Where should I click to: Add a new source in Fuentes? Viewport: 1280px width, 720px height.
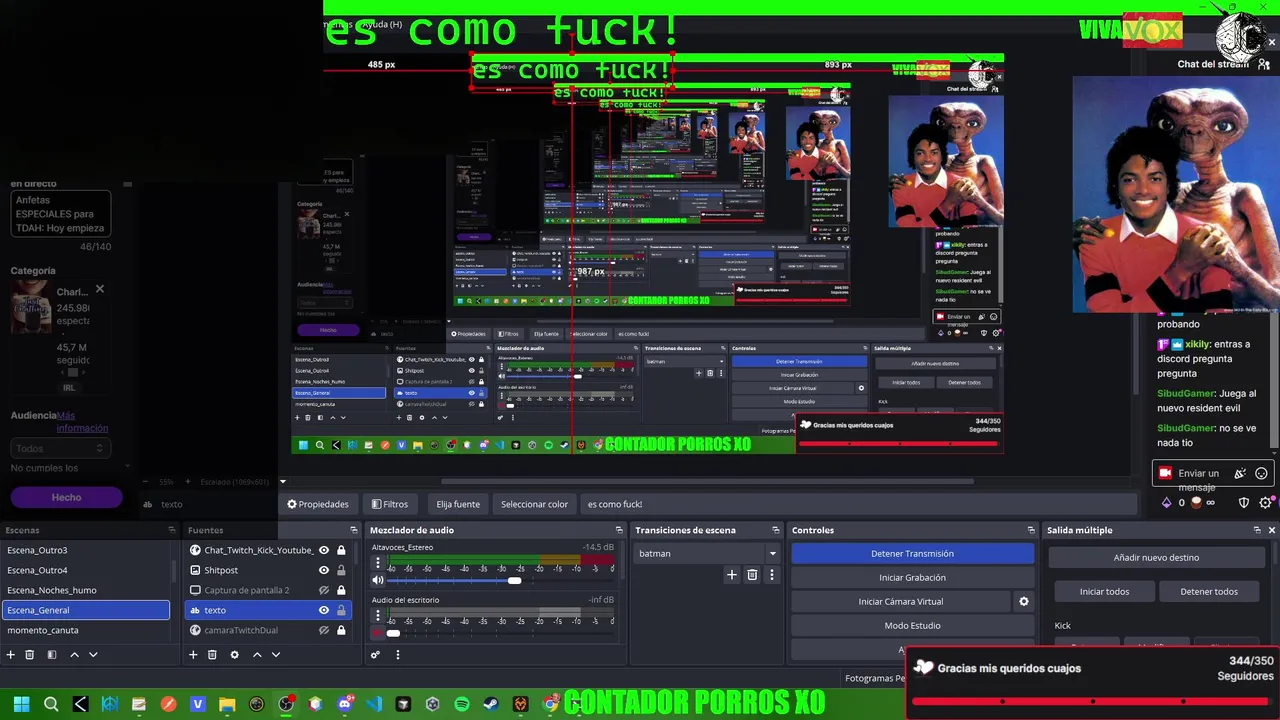point(193,655)
